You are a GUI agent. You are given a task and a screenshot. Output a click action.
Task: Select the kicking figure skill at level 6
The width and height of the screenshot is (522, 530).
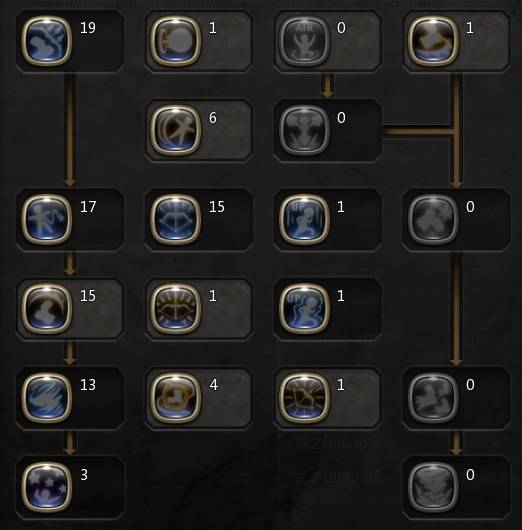175,130
